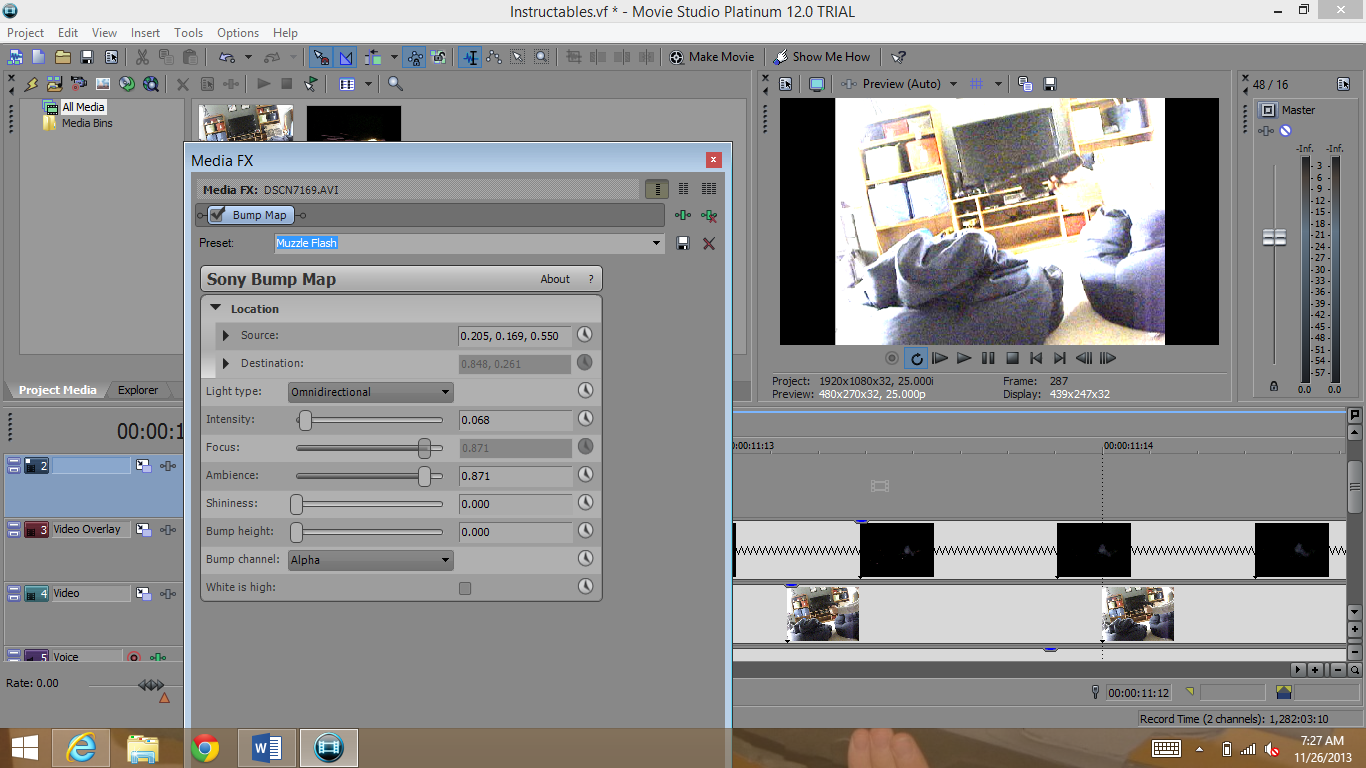The image size is (1366, 768).
Task: Toggle the mixer fader lock icon
Action: 1274,386
